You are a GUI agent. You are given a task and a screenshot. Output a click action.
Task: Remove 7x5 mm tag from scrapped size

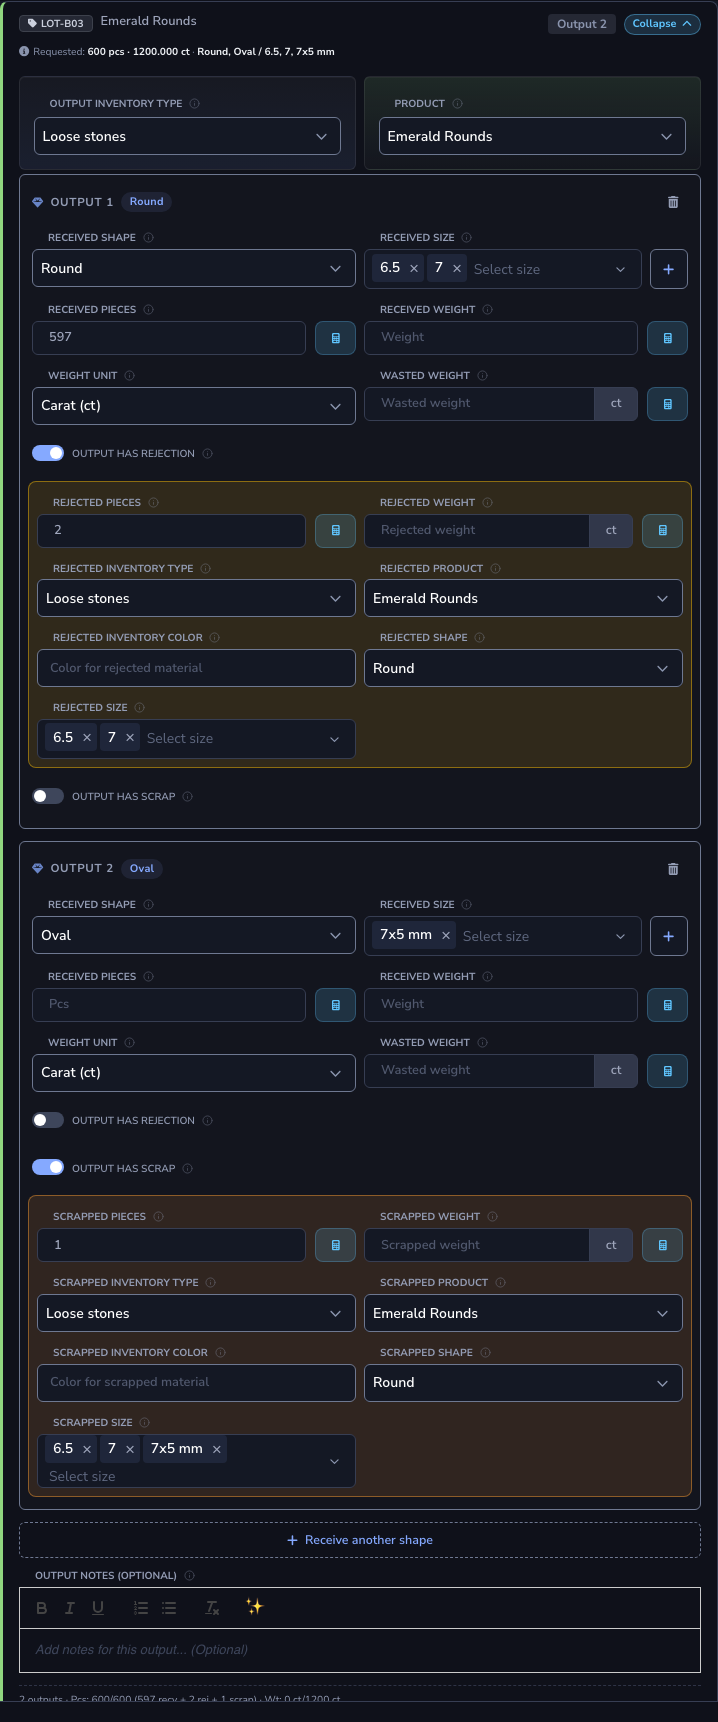217,1449
